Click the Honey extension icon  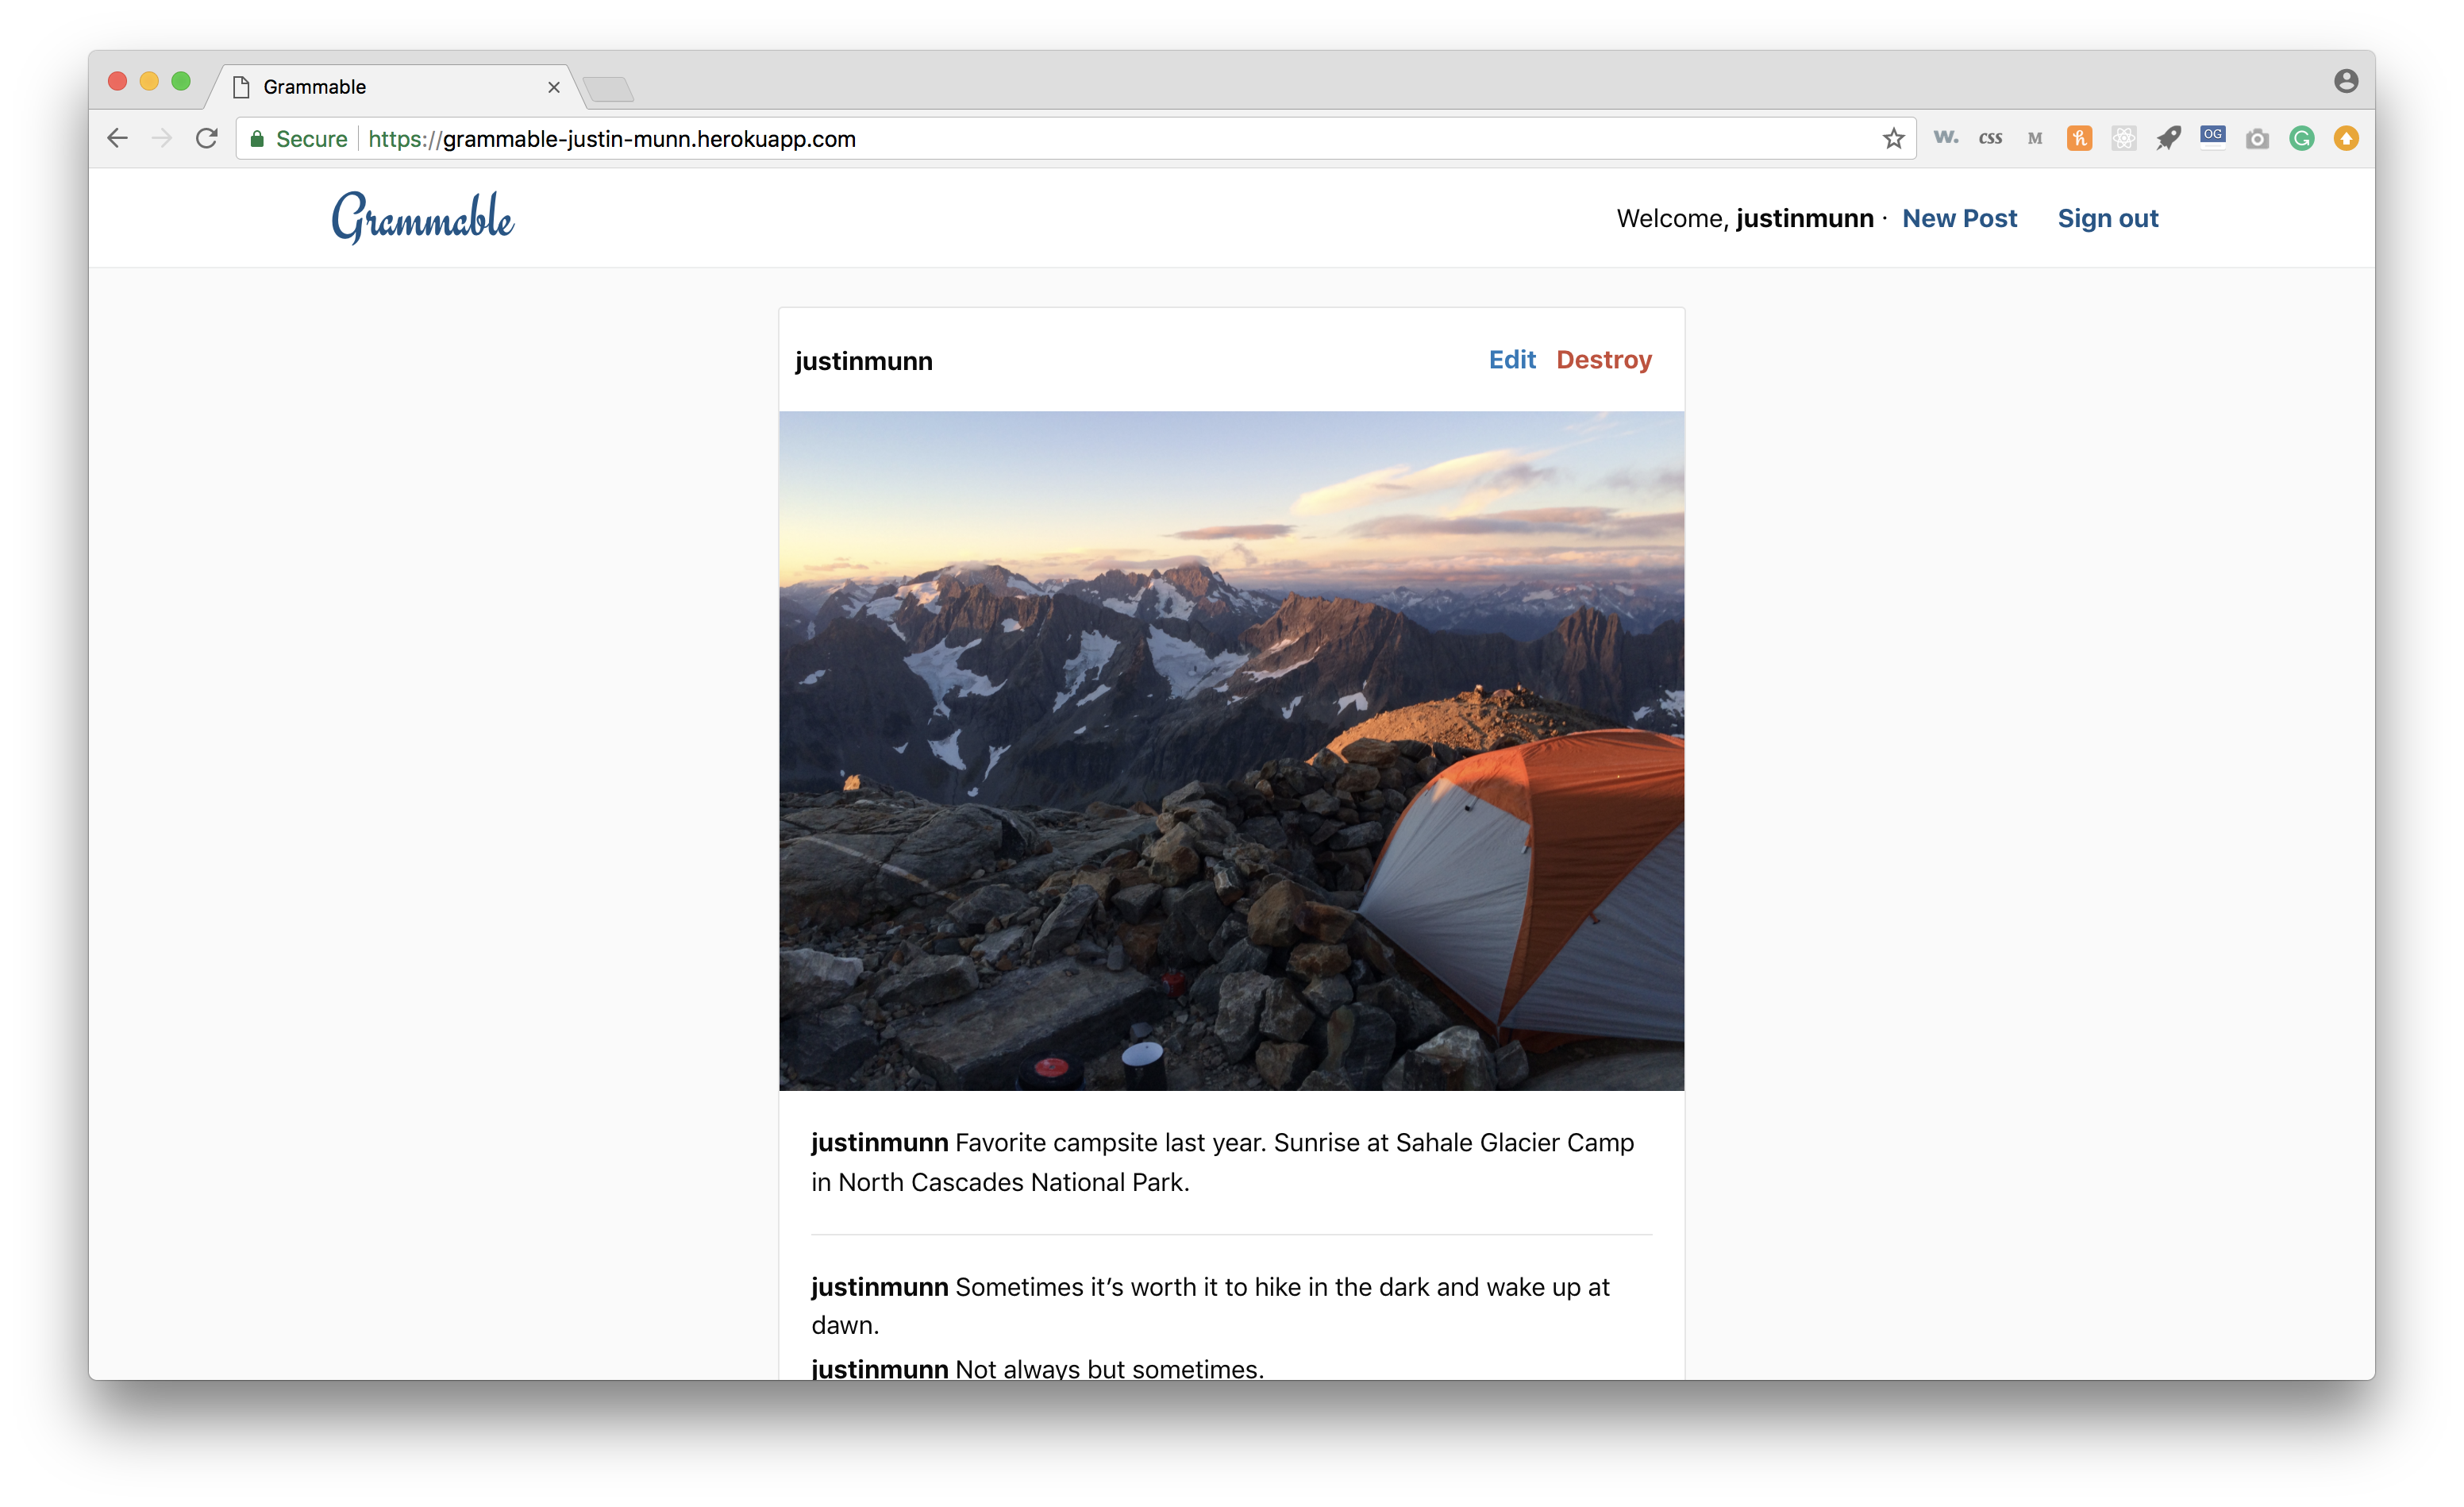click(x=2079, y=139)
